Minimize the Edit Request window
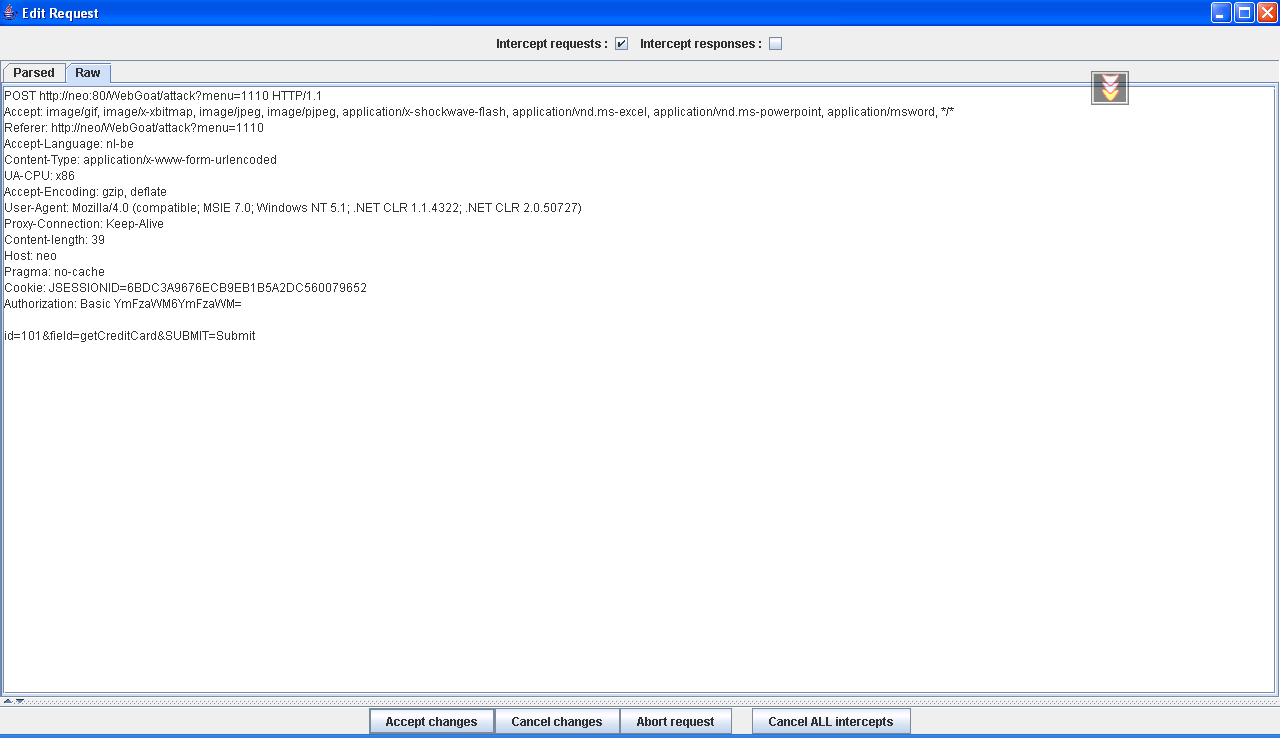The image size is (1280, 738). pyautogui.click(x=1221, y=13)
